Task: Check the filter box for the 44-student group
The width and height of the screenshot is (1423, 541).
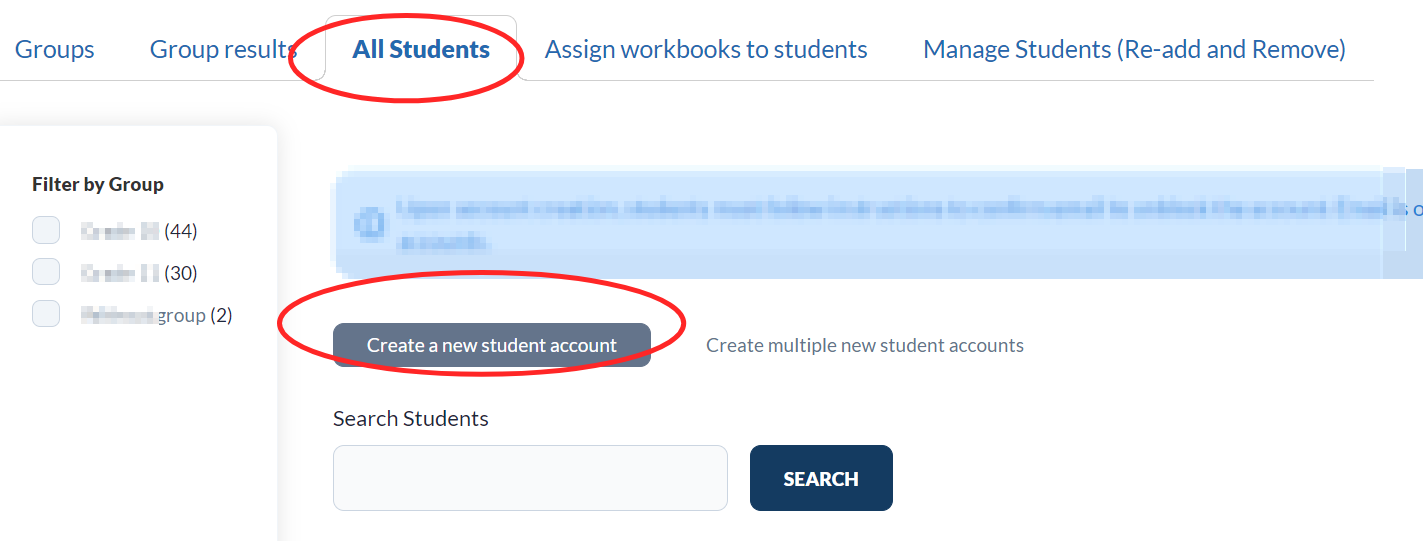Action: click(x=46, y=231)
